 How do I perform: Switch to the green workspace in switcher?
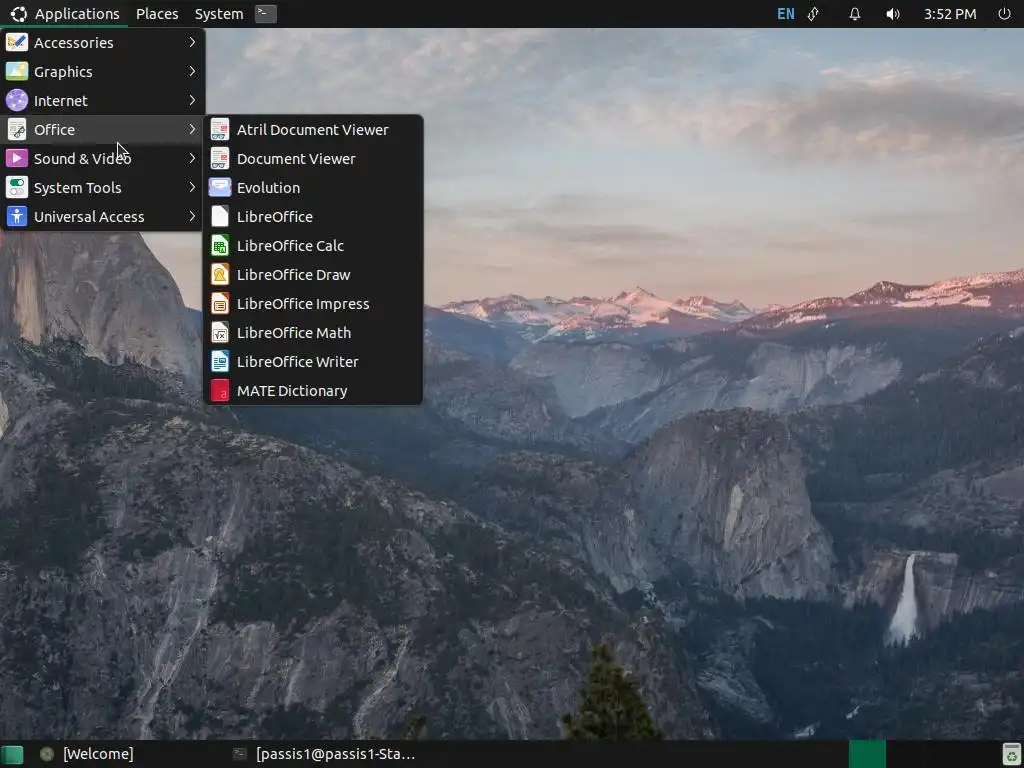[x=867, y=754]
